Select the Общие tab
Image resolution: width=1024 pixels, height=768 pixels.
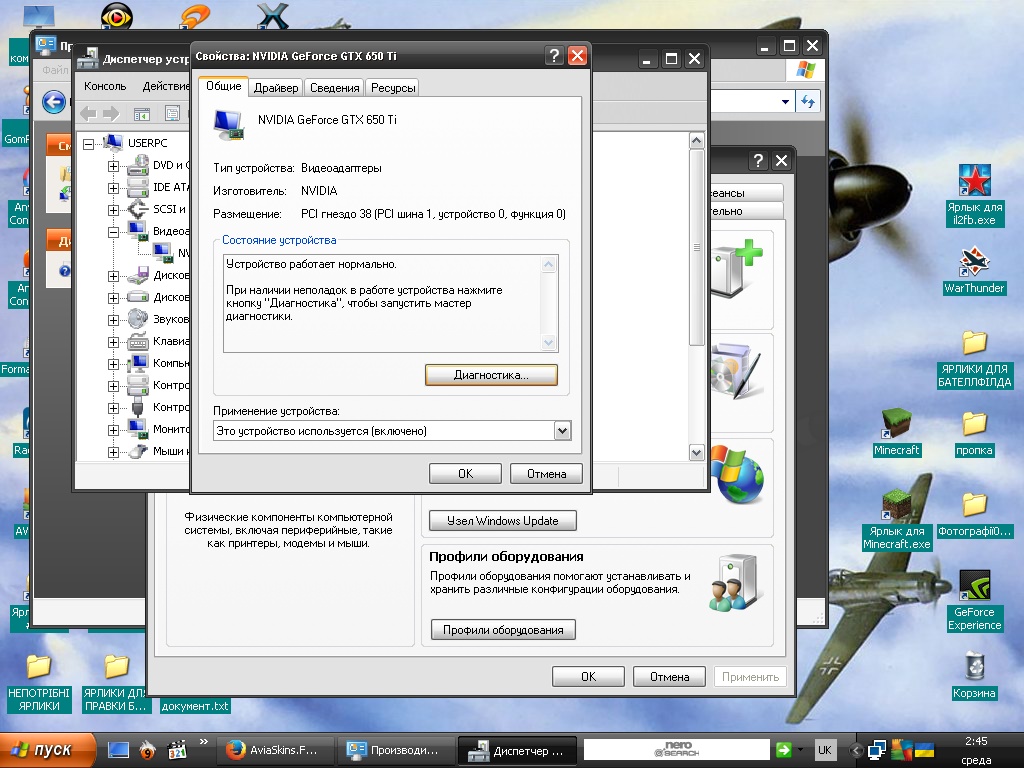[223, 86]
